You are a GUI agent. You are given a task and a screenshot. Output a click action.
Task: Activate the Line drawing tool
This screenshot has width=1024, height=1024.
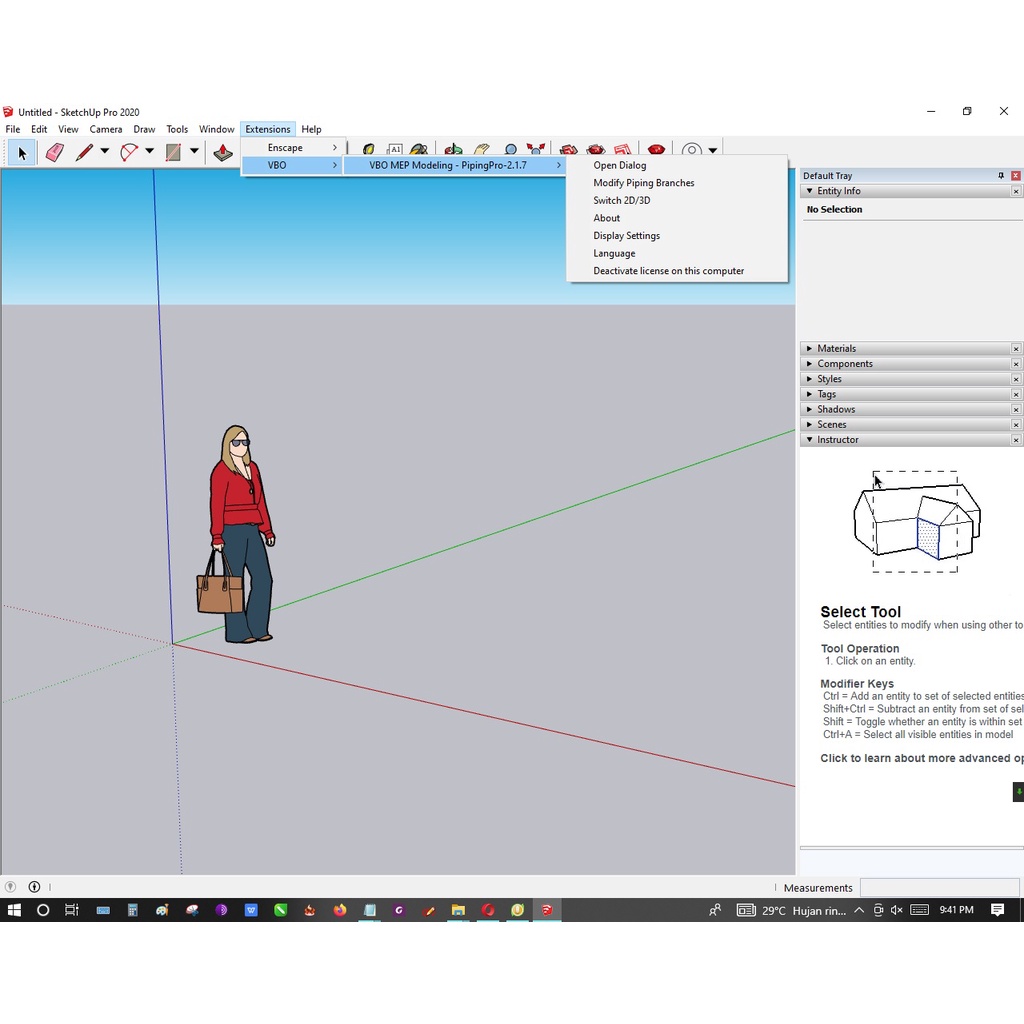pyautogui.click(x=84, y=152)
